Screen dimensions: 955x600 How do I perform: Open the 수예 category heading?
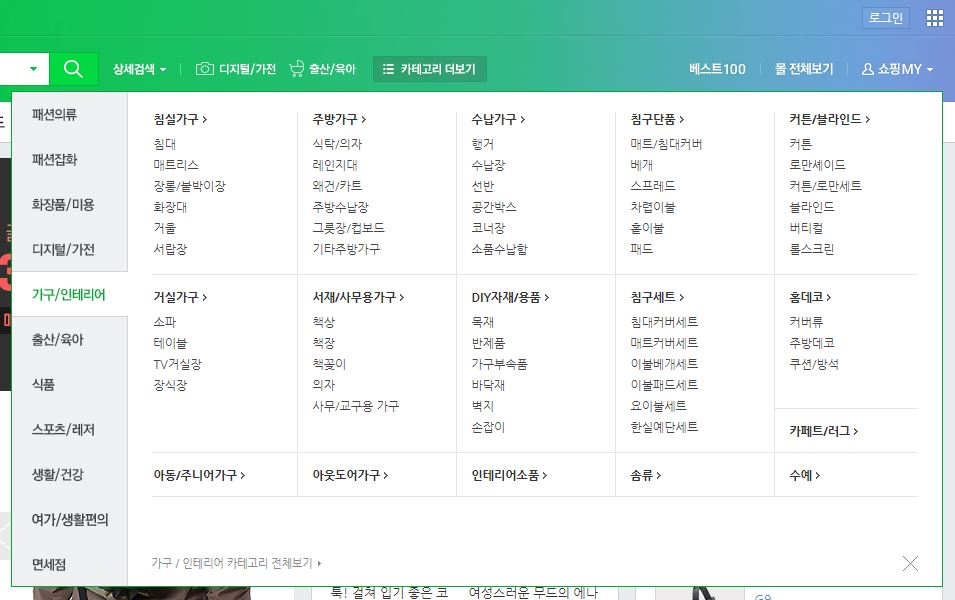click(x=805, y=475)
